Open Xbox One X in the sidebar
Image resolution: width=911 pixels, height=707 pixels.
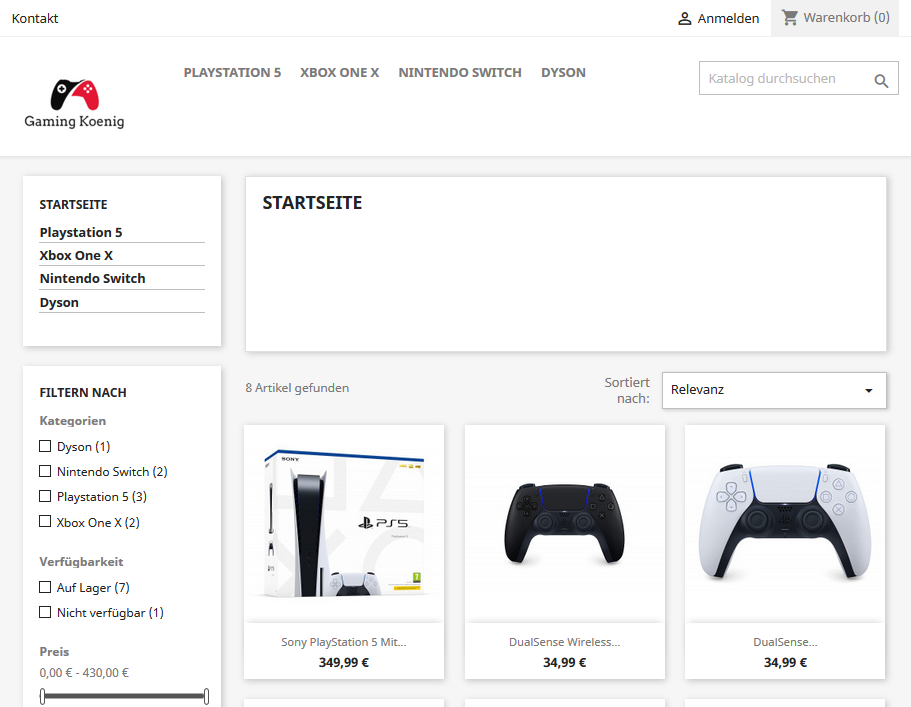coord(76,256)
